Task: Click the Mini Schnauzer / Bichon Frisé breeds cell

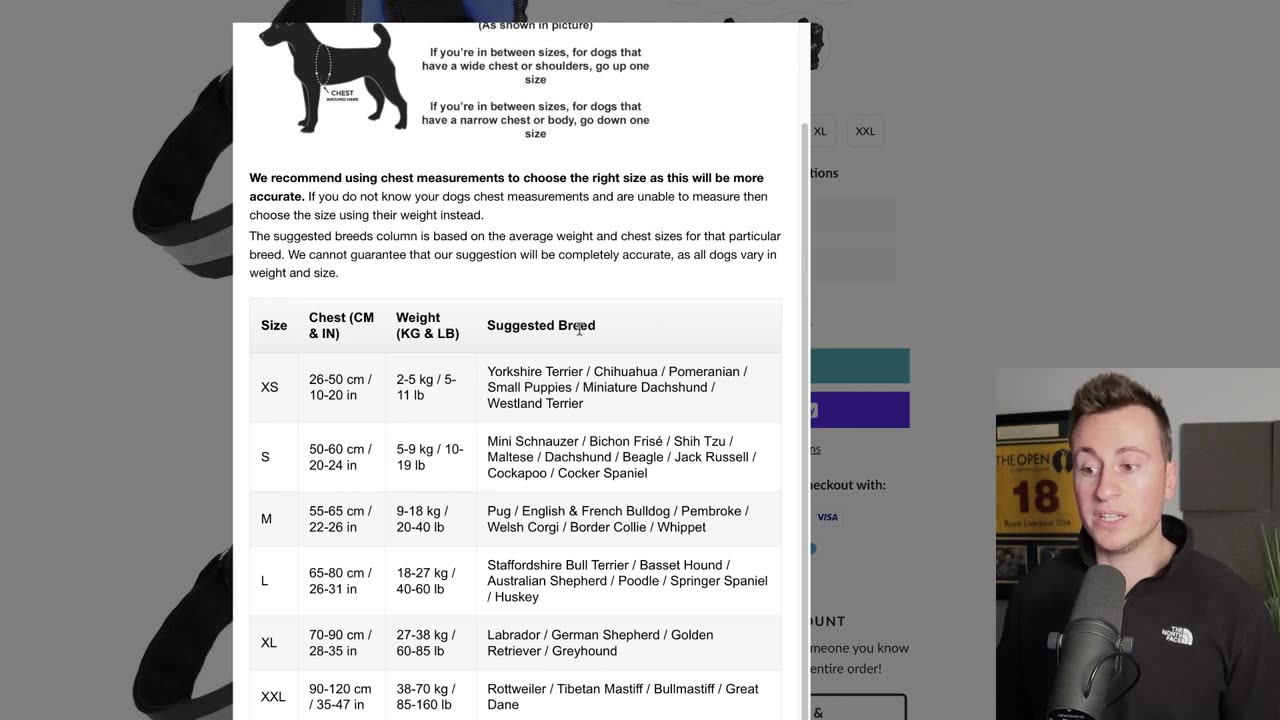Action: pos(628,457)
